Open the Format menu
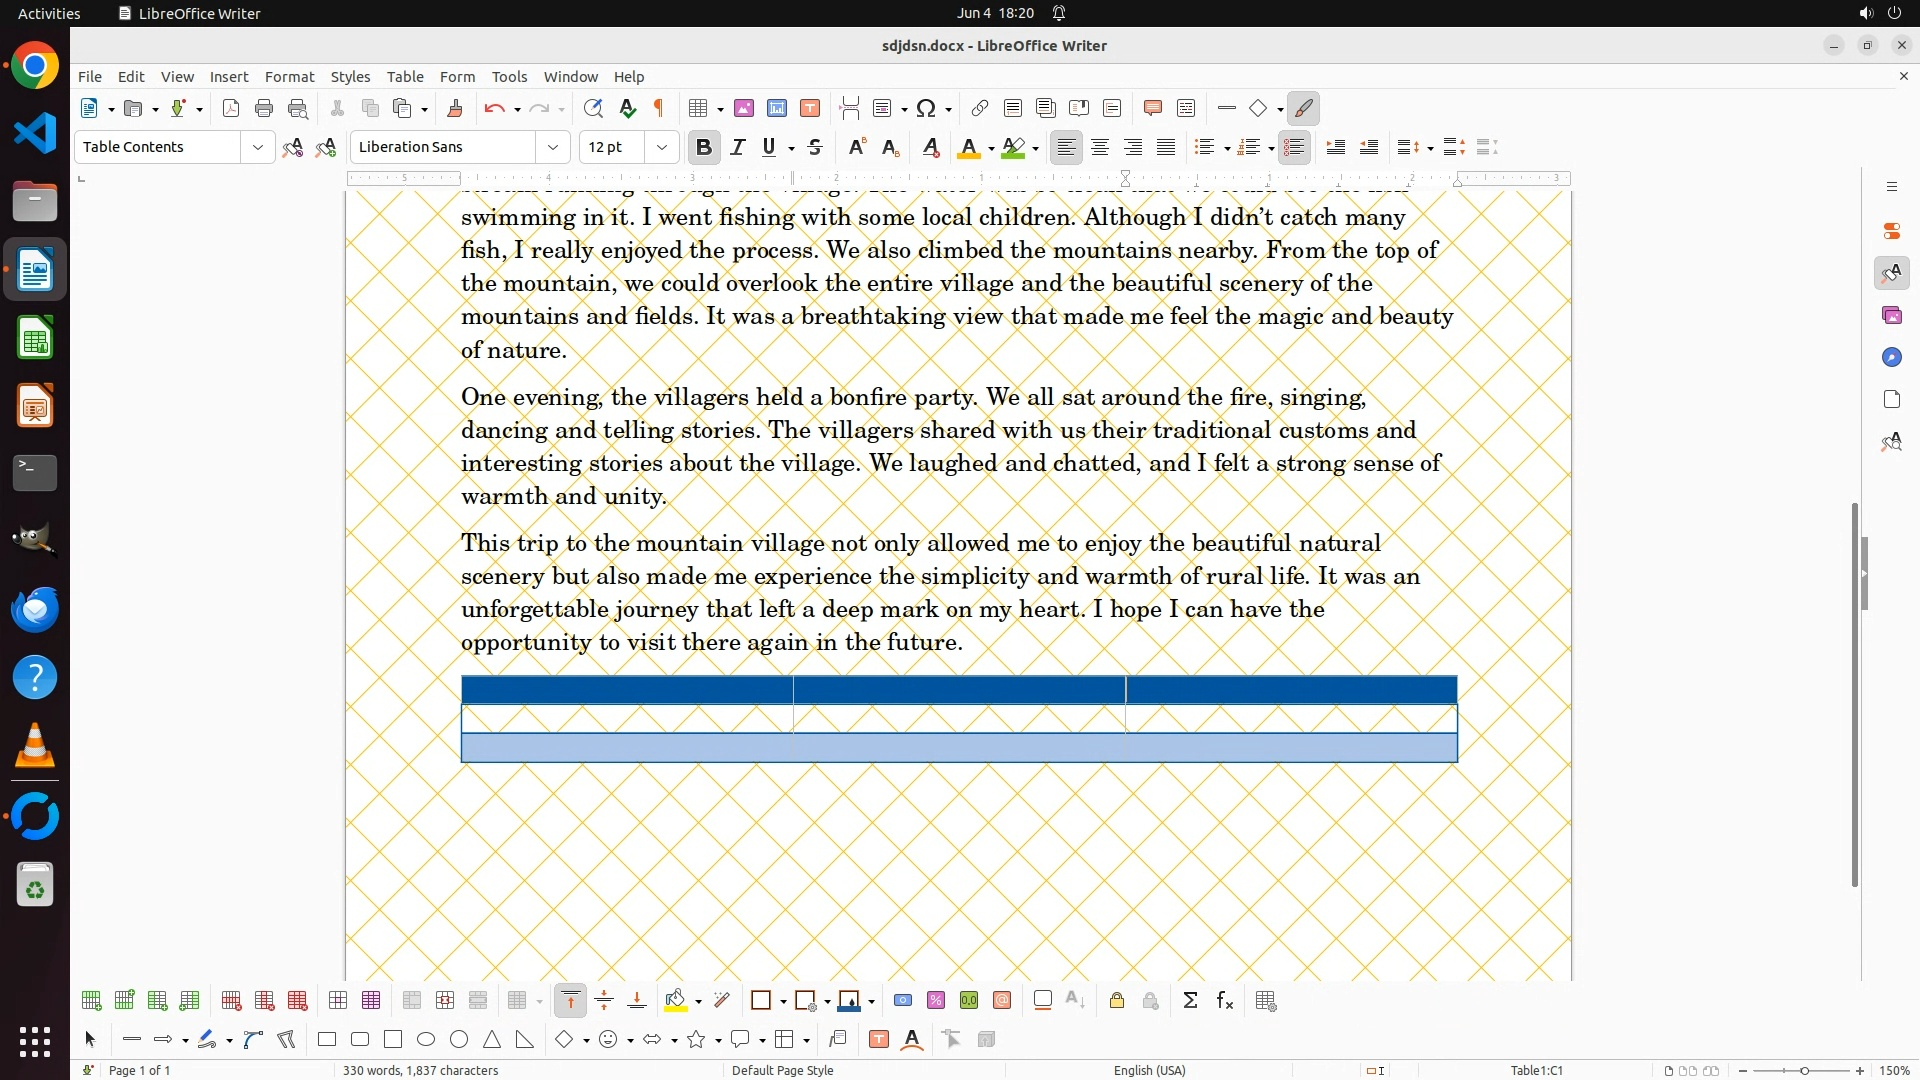1920x1080 pixels. [289, 77]
